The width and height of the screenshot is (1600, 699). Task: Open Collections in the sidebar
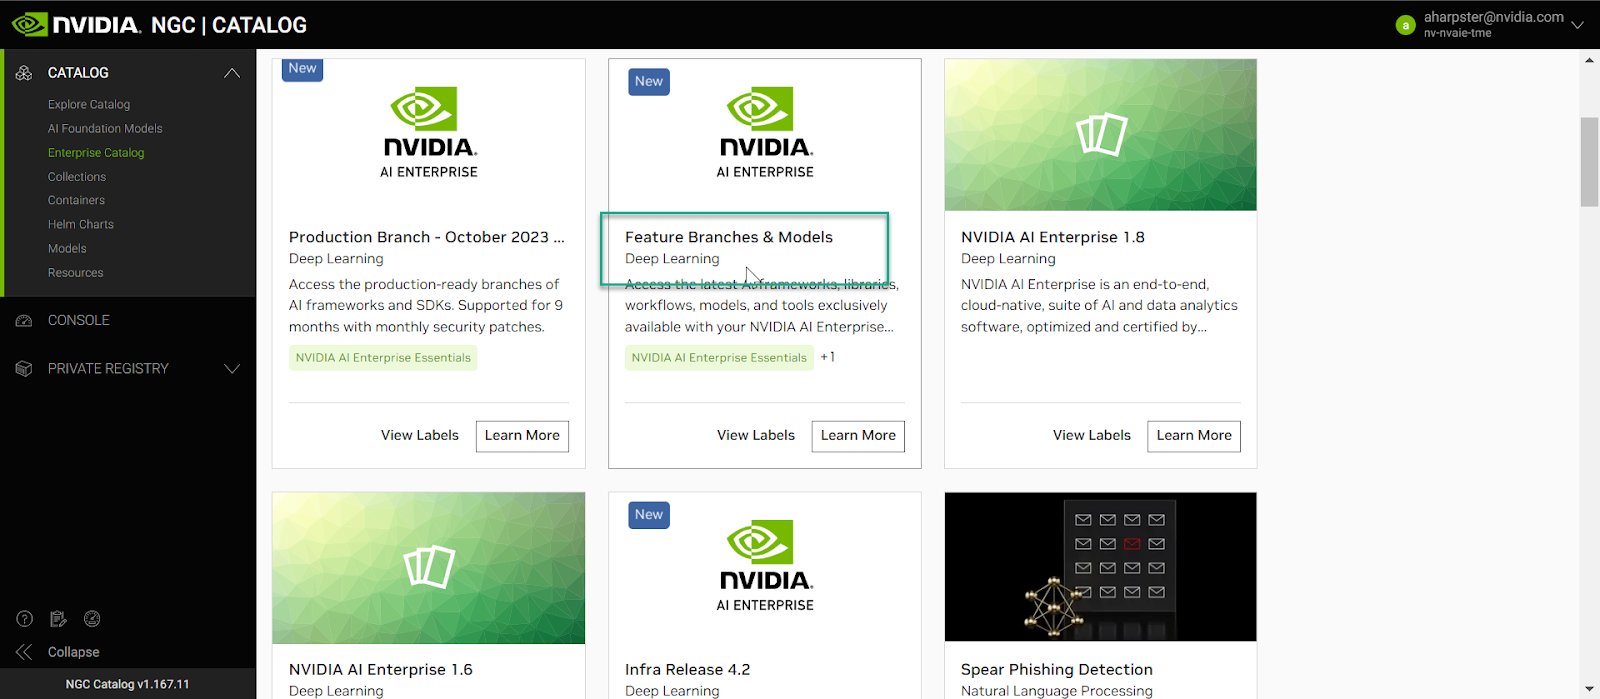(77, 176)
